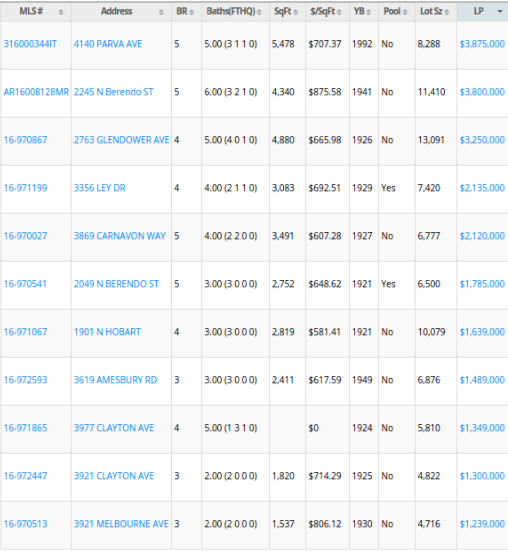Click list price $3,875,000

(482, 44)
